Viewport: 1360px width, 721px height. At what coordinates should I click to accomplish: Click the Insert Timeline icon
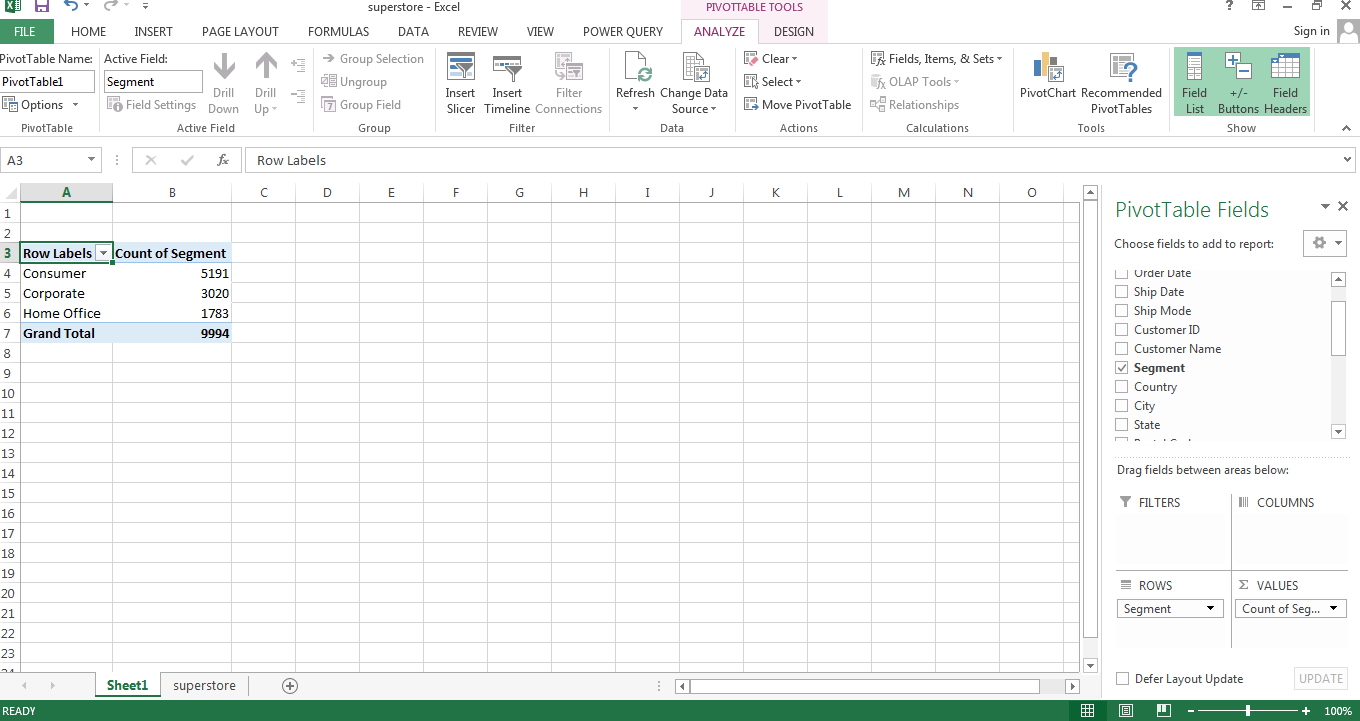(507, 70)
